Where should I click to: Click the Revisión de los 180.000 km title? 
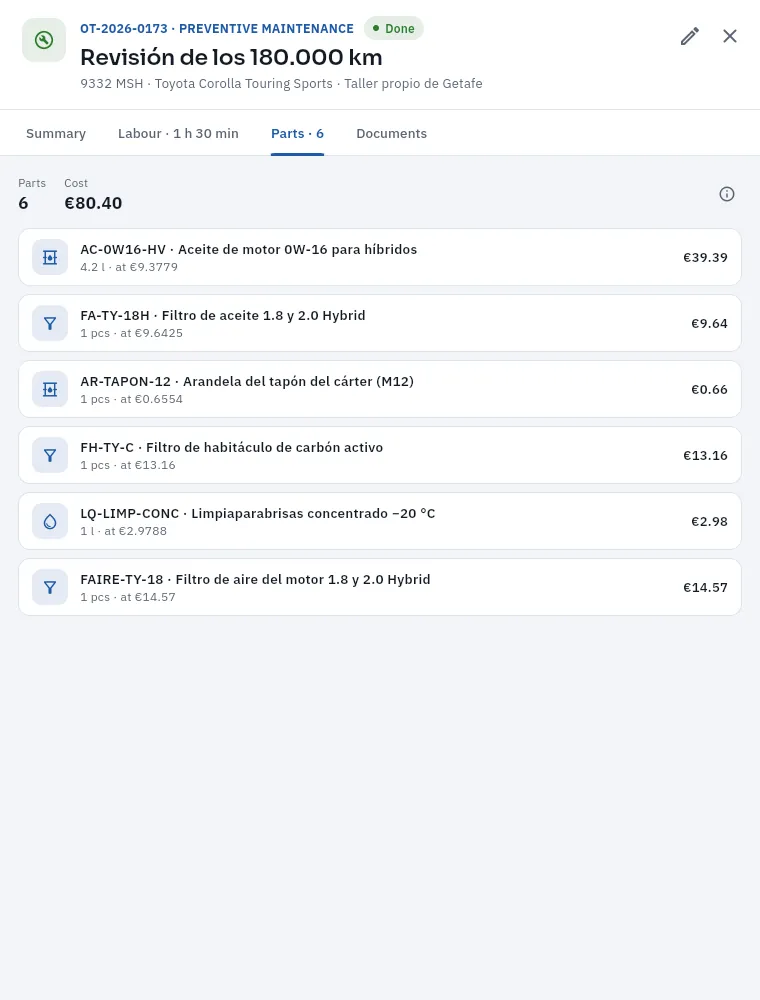tap(231, 57)
